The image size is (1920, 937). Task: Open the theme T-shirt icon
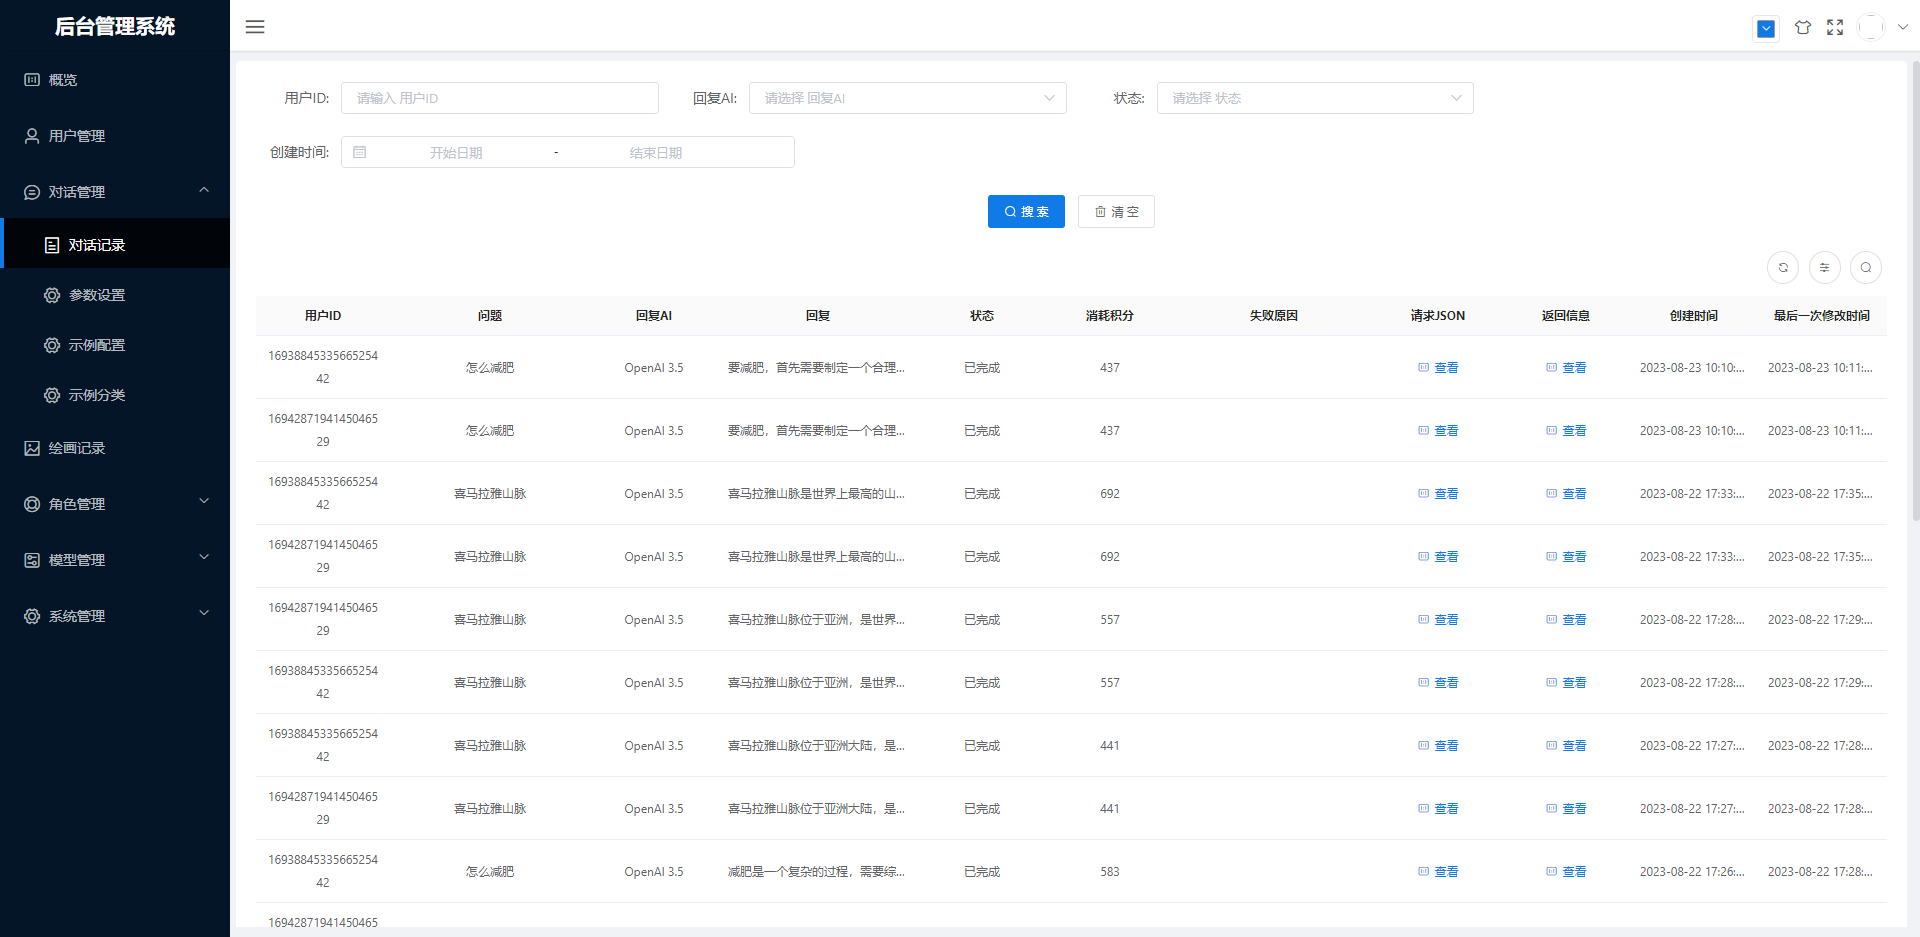pos(1802,28)
